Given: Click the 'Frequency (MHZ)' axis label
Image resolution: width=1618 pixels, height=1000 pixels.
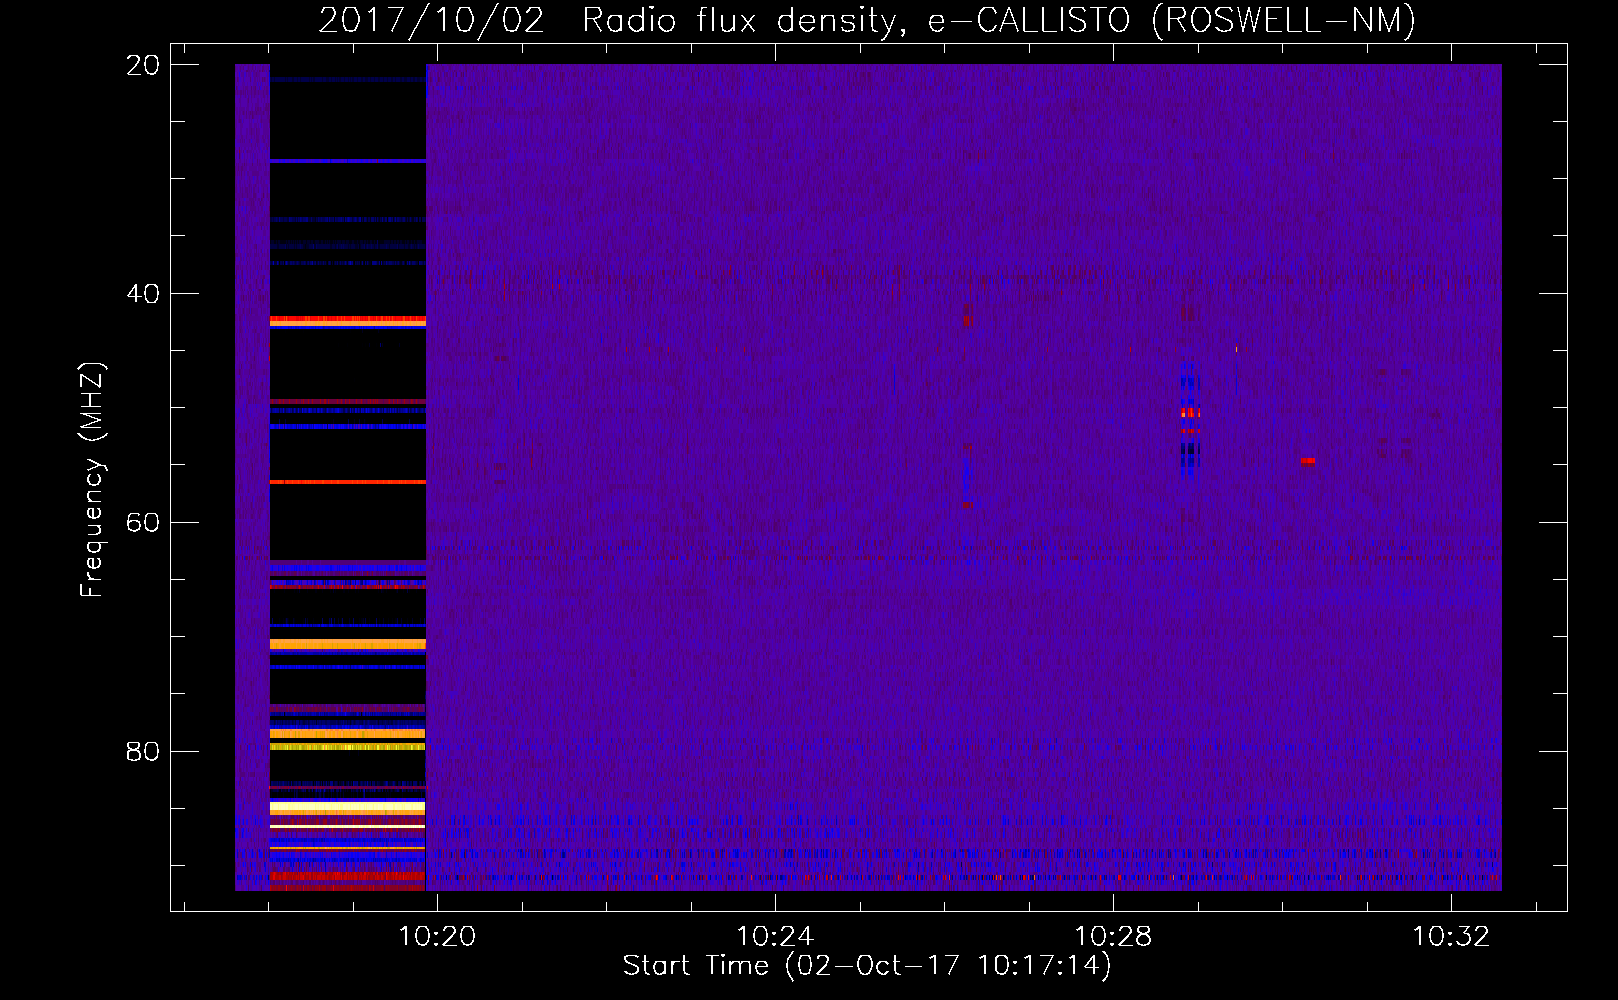Looking at the screenshot, I should pos(92,481).
